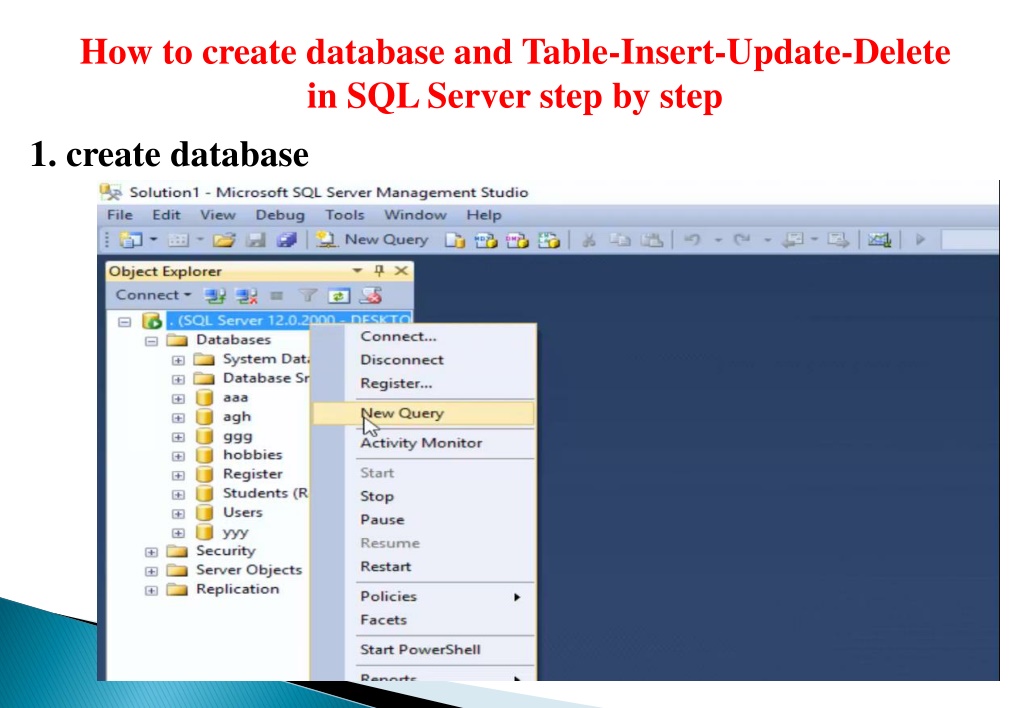Open the View menu

tap(217, 215)
